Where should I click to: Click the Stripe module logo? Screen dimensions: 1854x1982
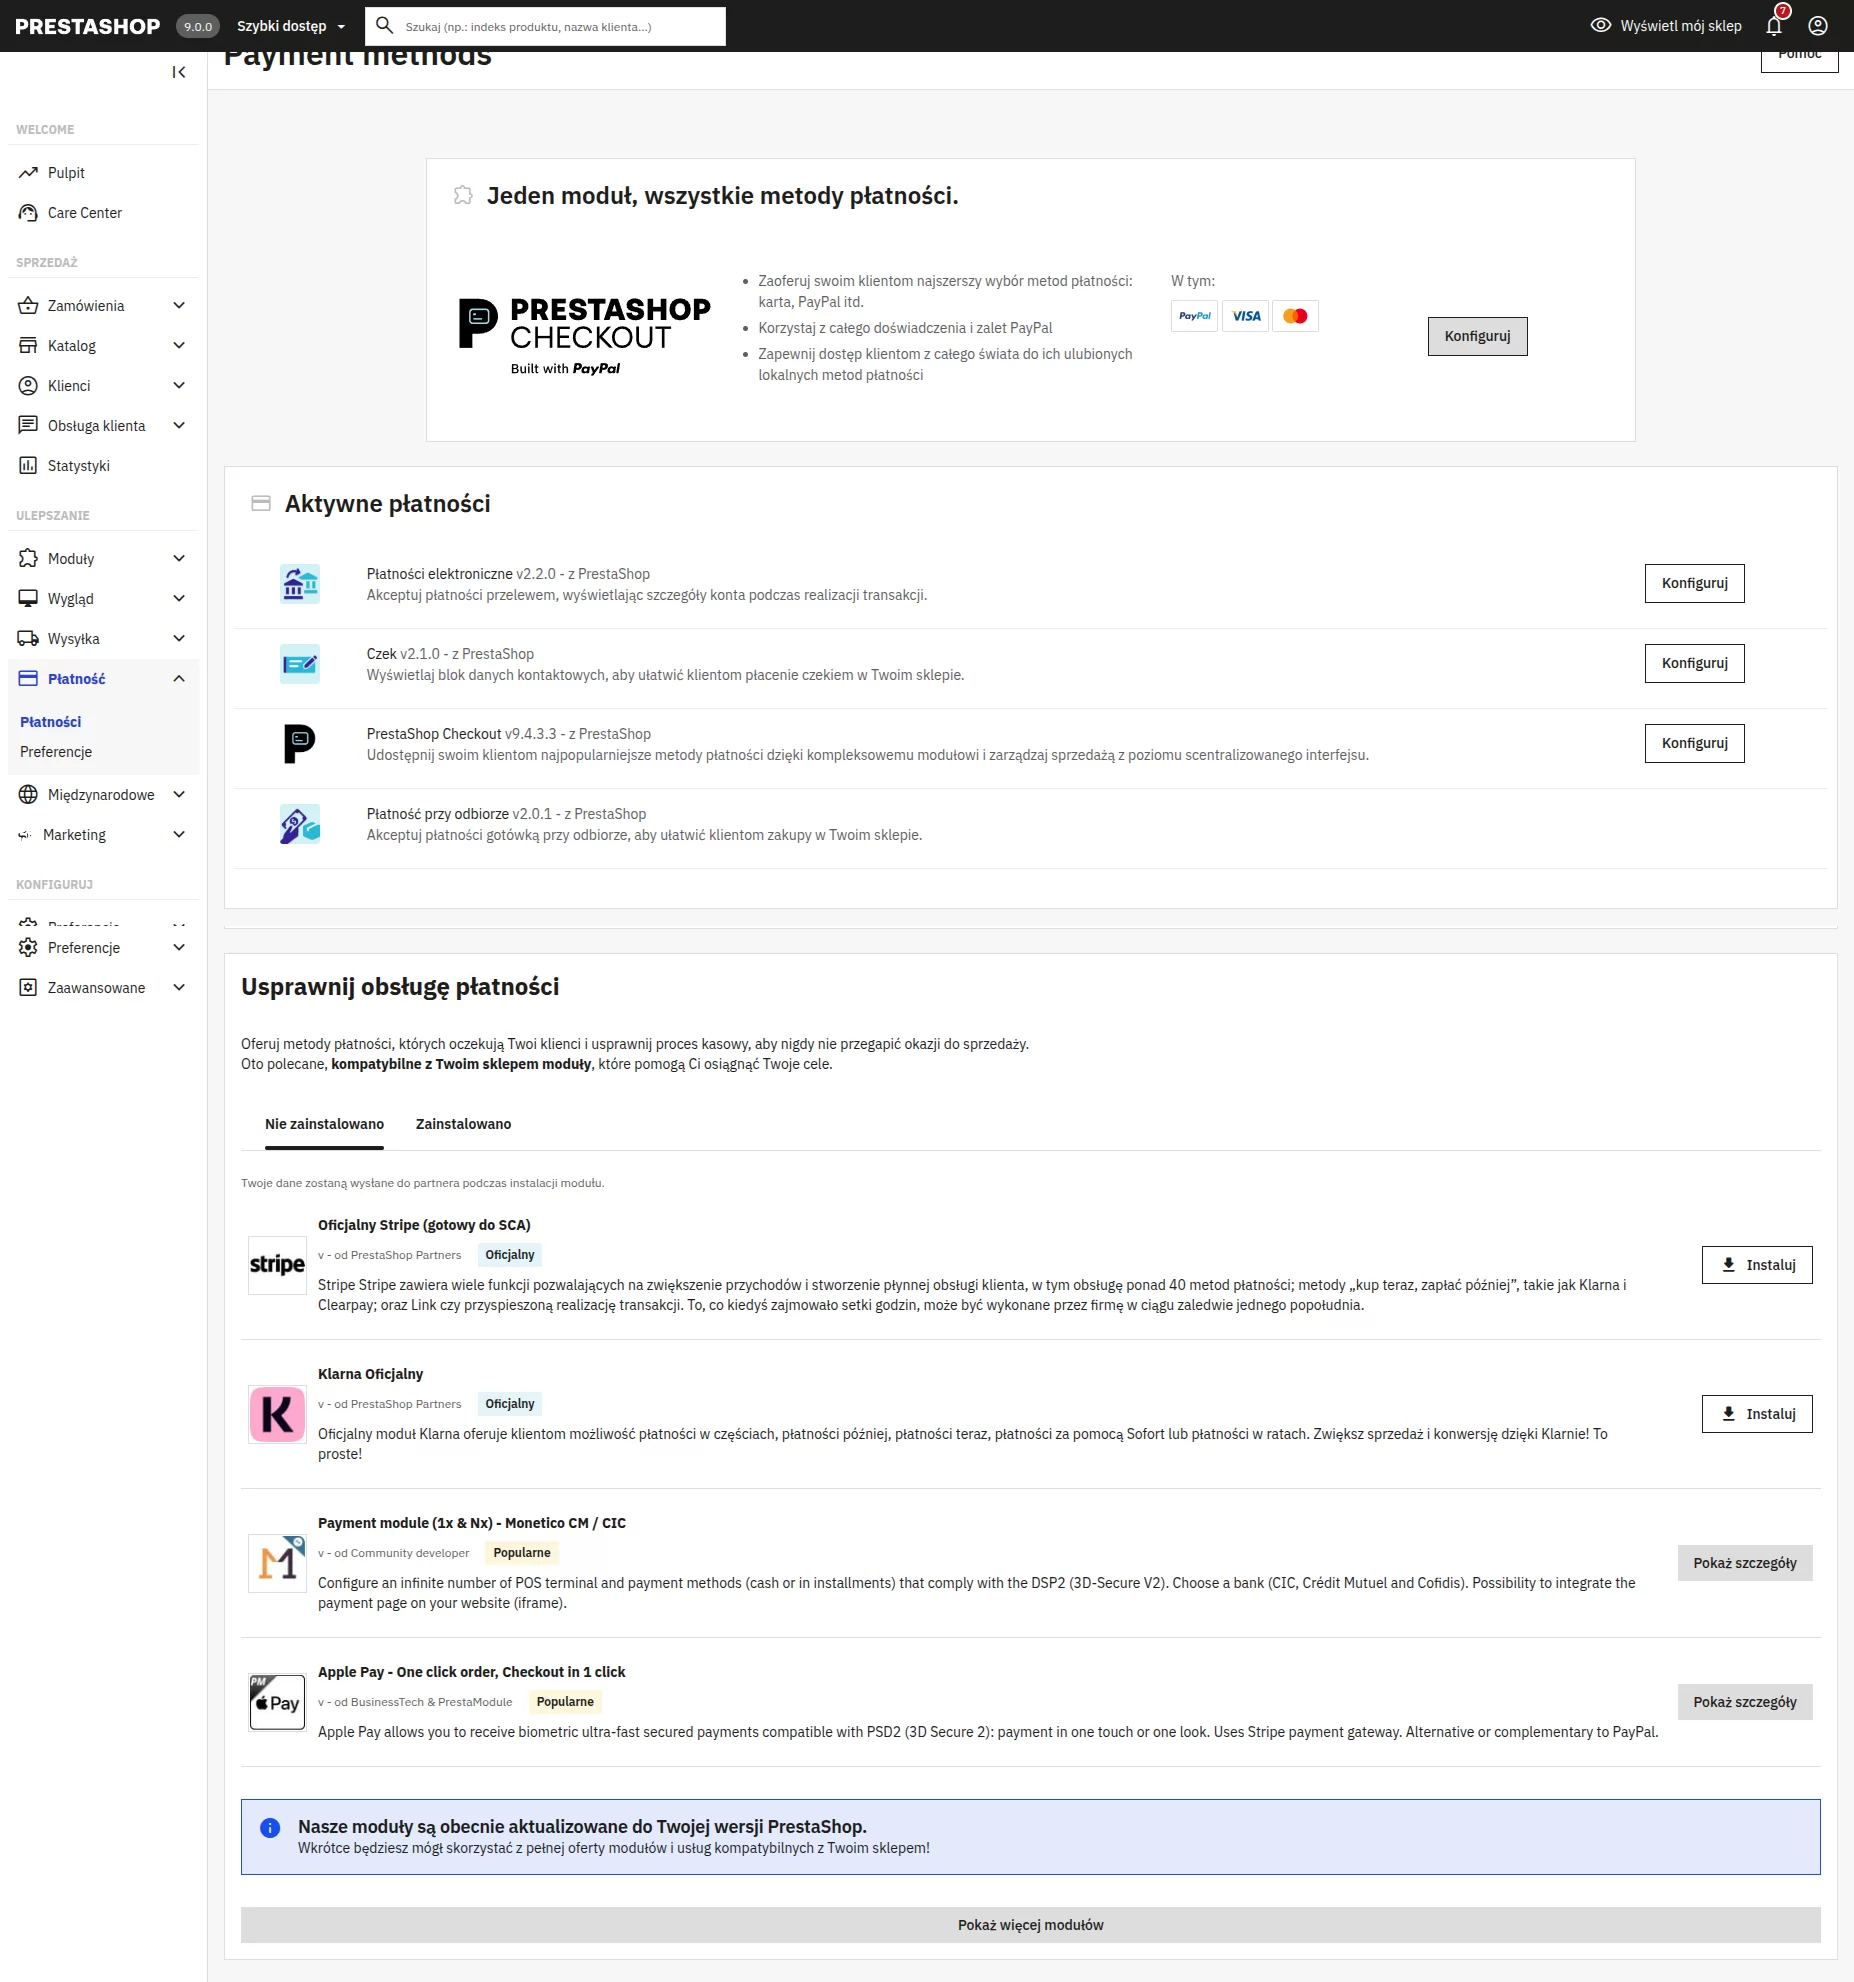pos(277,1264)
